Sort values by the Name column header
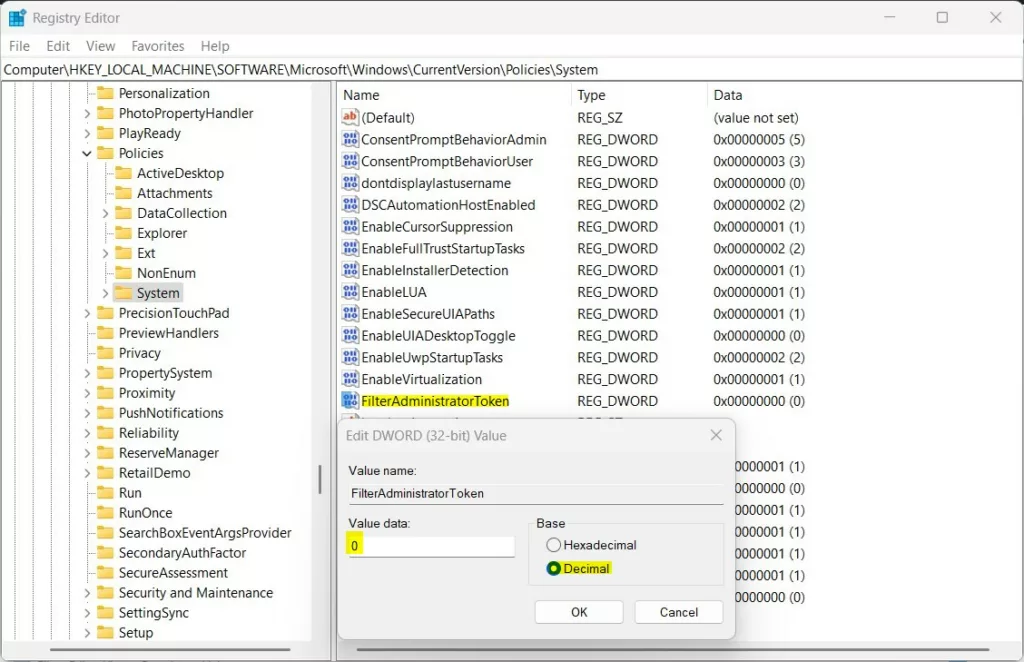The image size is (1024, 662). [455, 95]
